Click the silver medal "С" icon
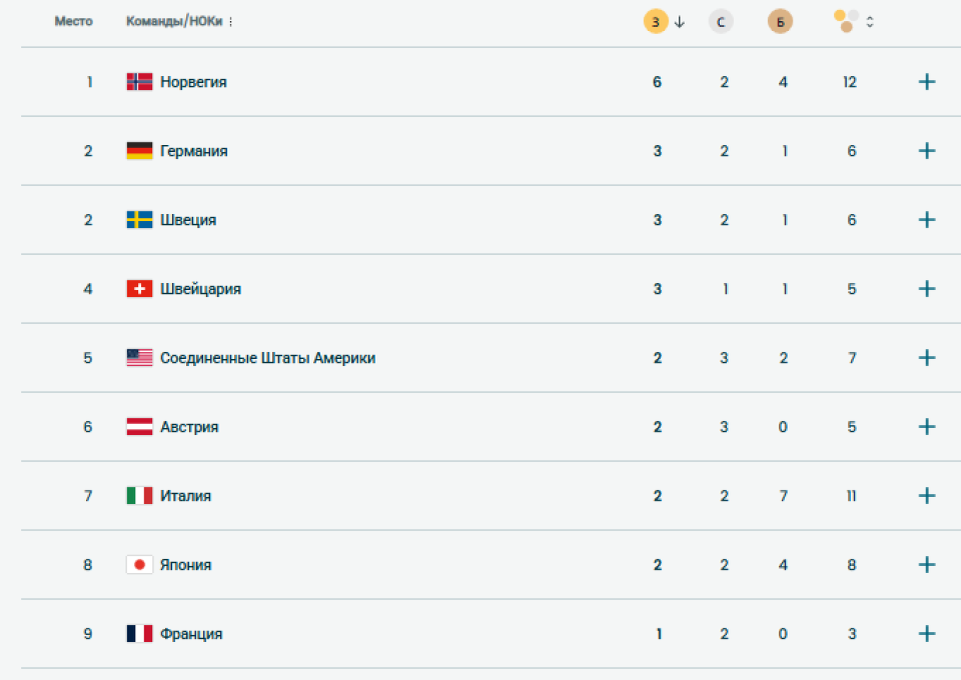This screenshot has height=680, width=961. (x=722, y=20)
